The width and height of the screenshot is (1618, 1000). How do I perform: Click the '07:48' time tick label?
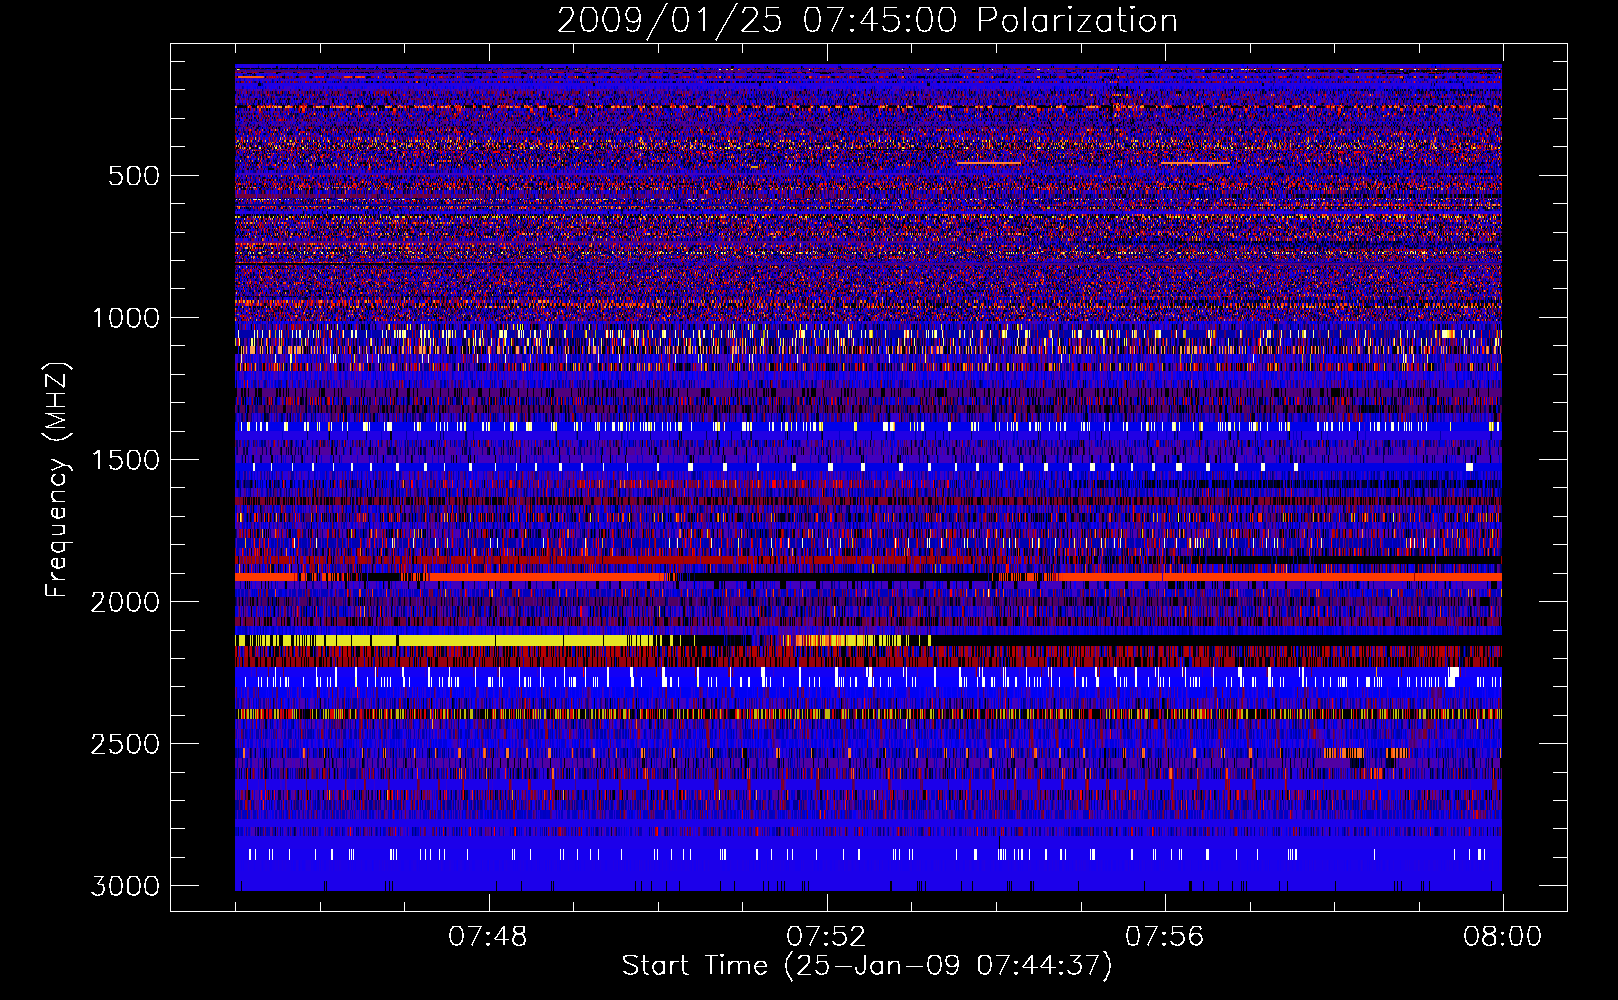pos(488,937)
